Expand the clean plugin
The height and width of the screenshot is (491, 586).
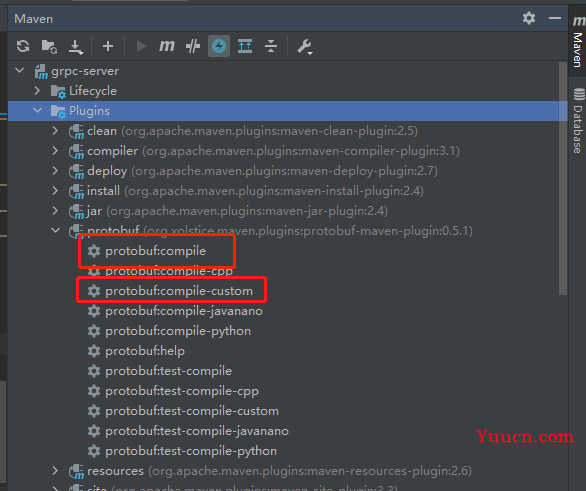[55, 131]
